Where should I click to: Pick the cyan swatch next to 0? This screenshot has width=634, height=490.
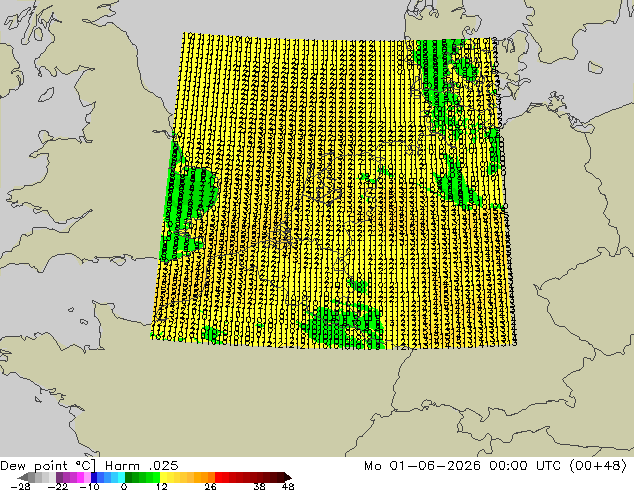tap(121, 477)
